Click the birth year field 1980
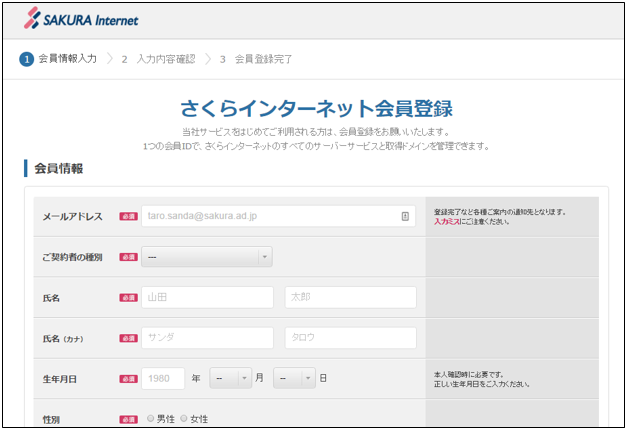 point(163,378)
